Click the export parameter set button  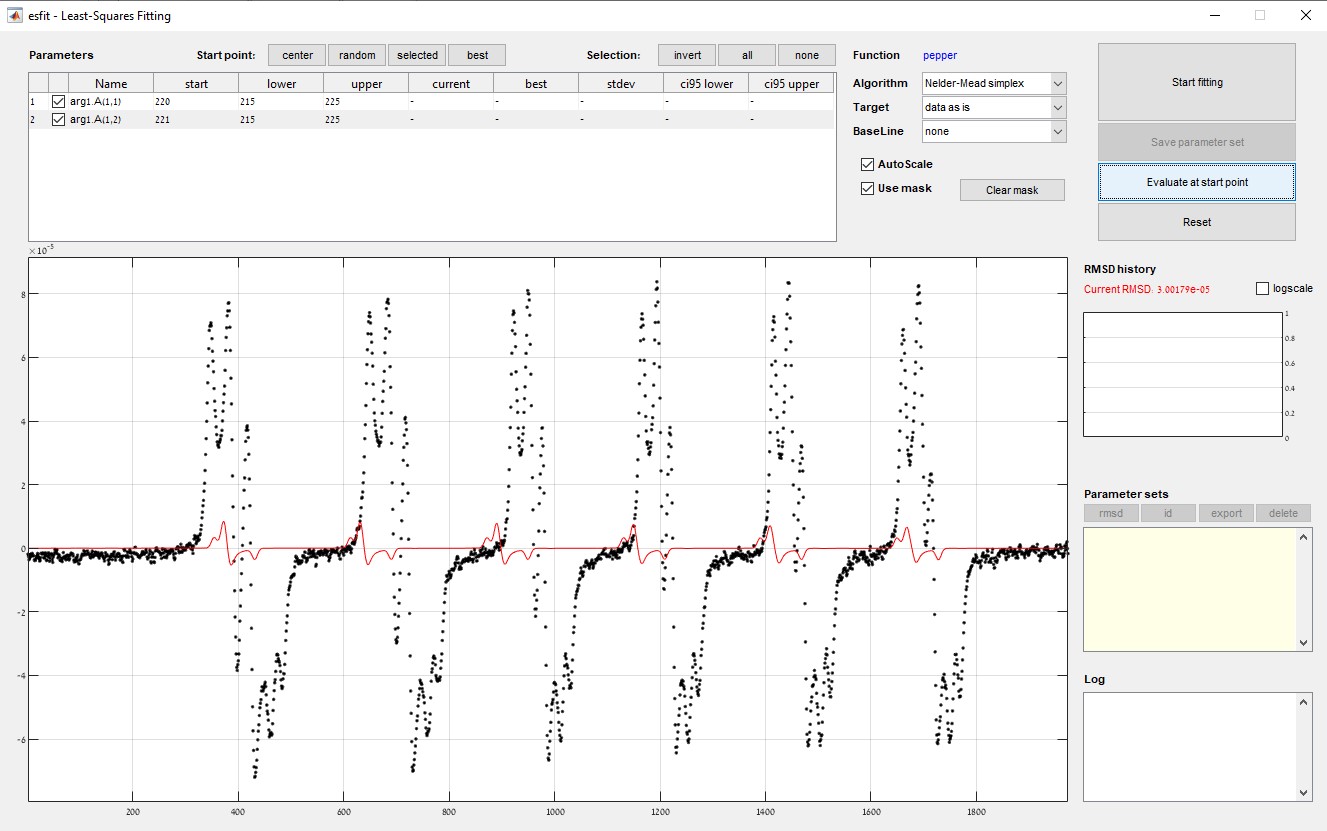pos(1226,513)
